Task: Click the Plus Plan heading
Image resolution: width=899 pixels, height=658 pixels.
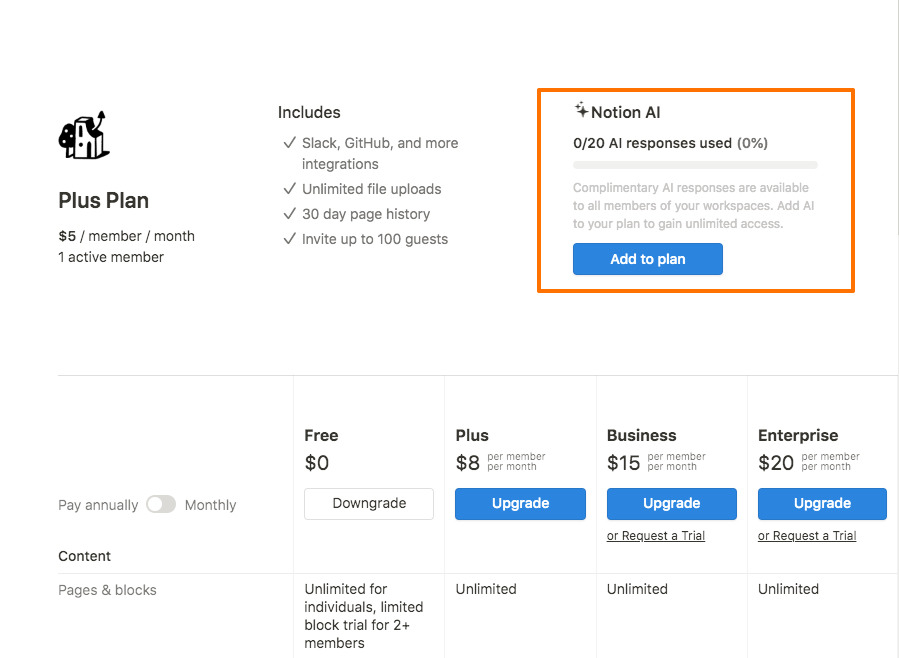Action: coord(104,200)
